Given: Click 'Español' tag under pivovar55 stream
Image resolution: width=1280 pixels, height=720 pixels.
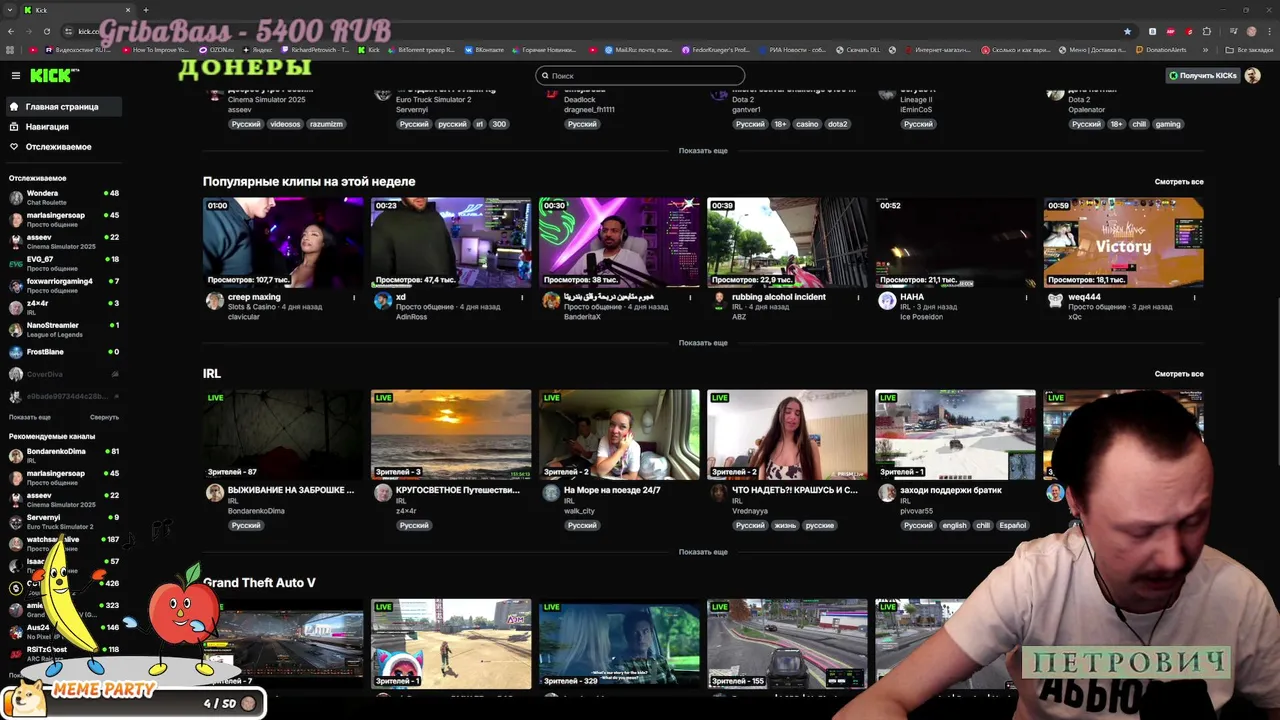Looking at the screenshot, I should coord(1012,526).
